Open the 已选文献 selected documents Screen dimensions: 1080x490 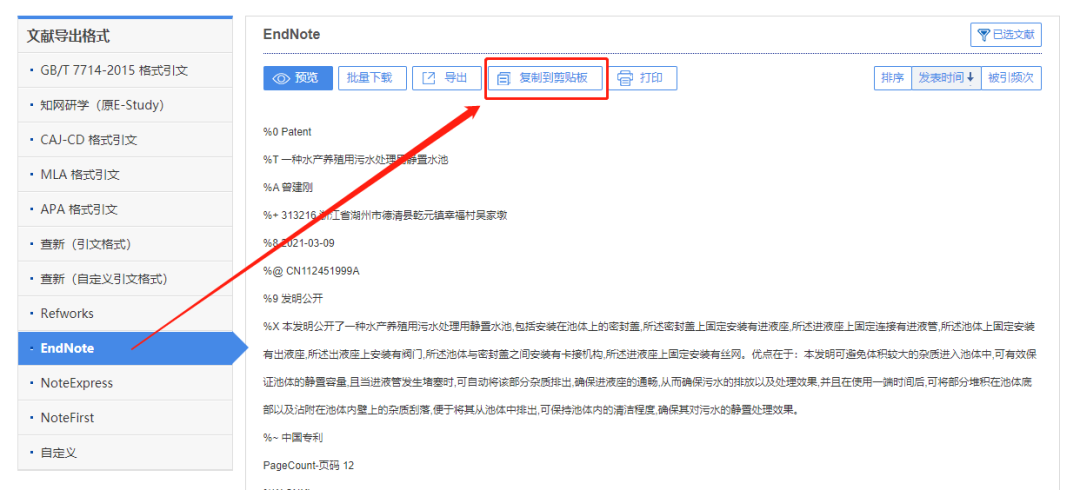click(x=1006, y=34)
